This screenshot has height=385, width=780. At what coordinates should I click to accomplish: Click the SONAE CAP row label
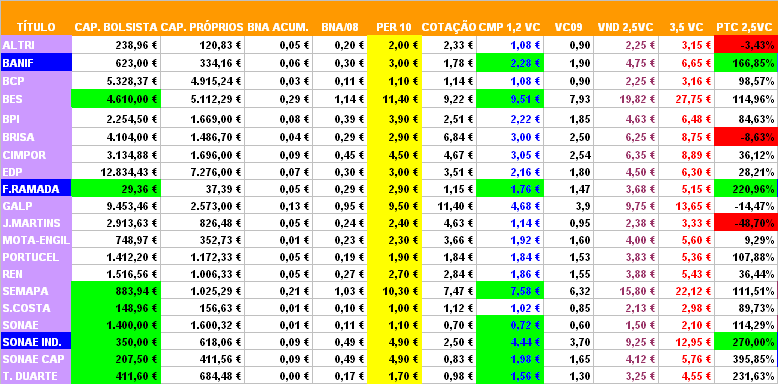(x=36, y=359)
